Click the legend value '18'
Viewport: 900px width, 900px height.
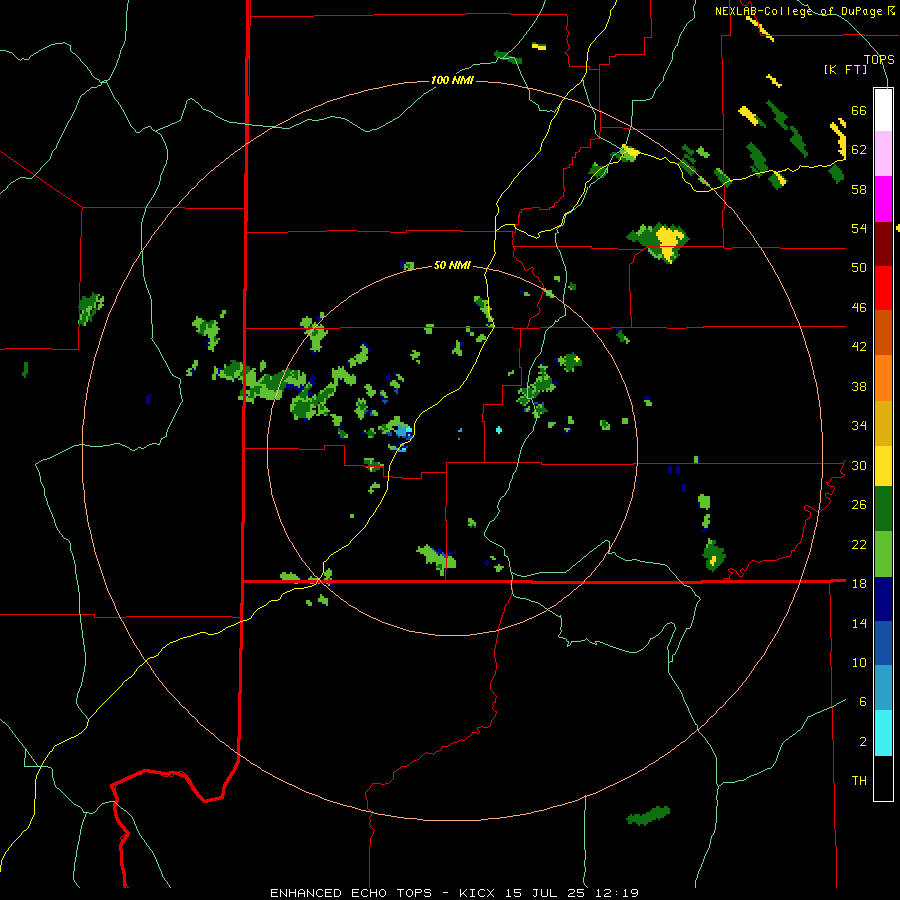859,584
